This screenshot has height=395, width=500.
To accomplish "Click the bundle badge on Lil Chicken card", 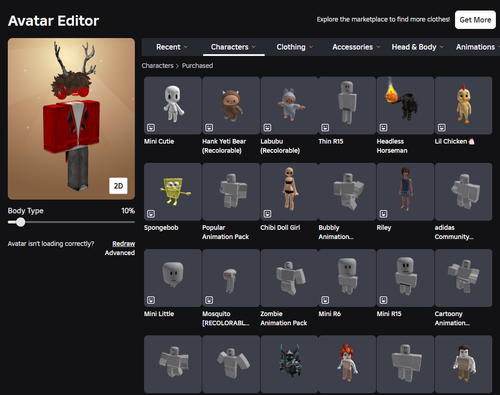I will click(442, 127).
